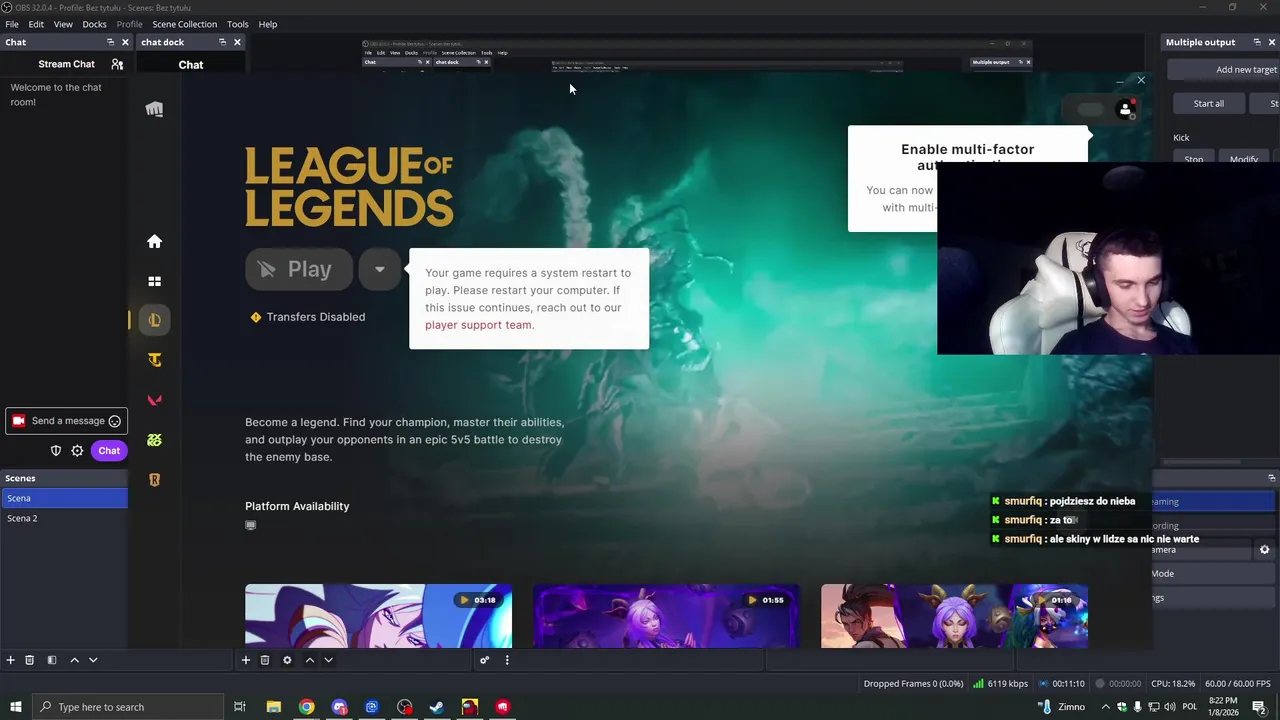1280x720 pixels.
Task: Select the Scena 2 scene
Action: click(64, 518)
